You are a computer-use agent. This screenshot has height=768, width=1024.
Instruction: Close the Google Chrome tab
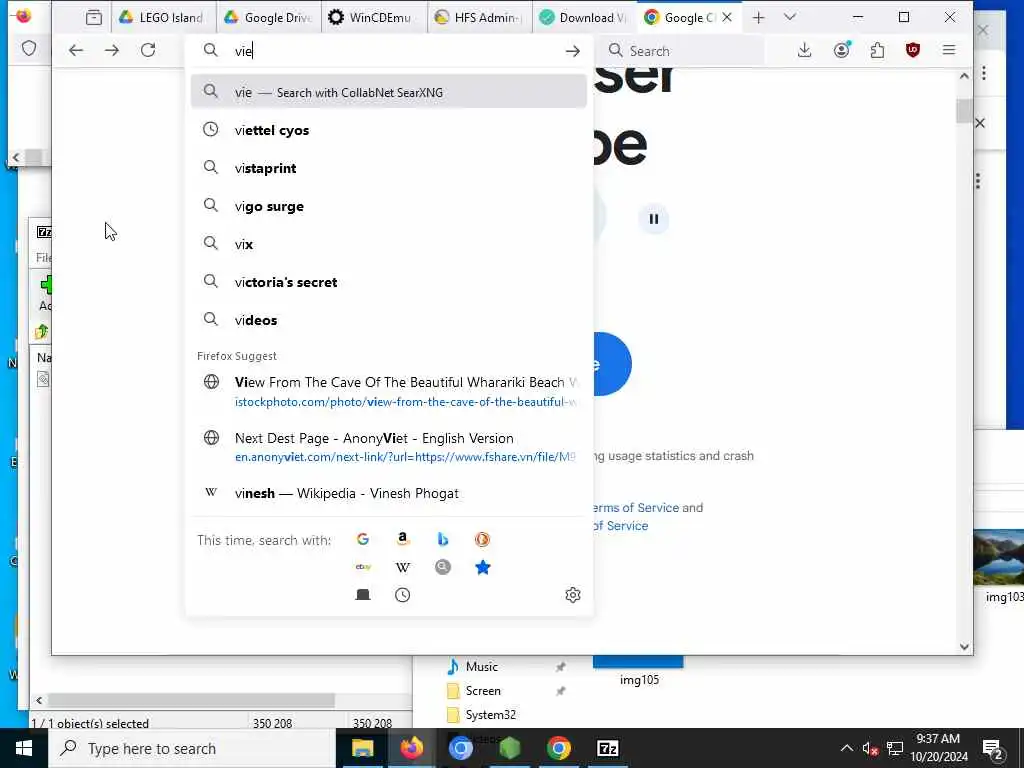pyautogui.click(x=727, y=18)
